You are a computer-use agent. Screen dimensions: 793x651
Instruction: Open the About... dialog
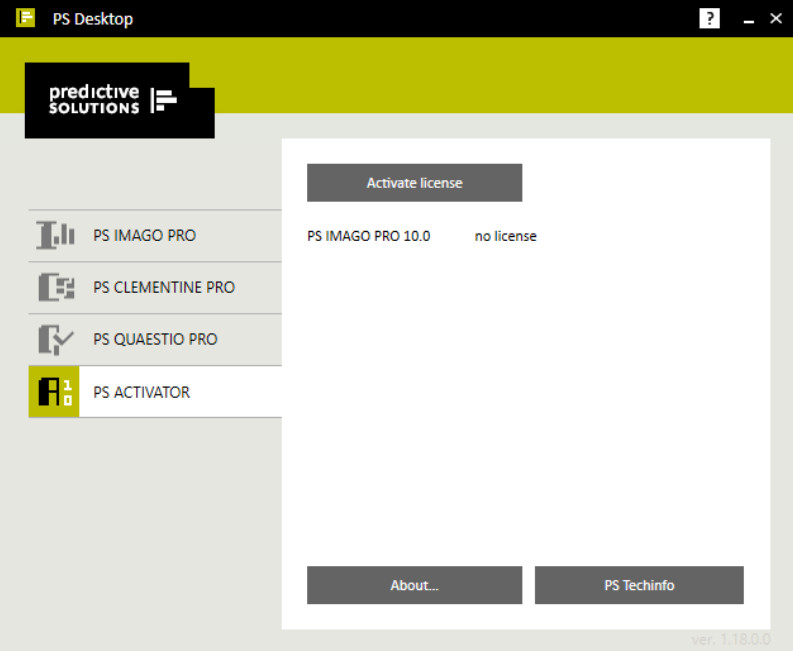pyautogui.click(x=414, y=585)
